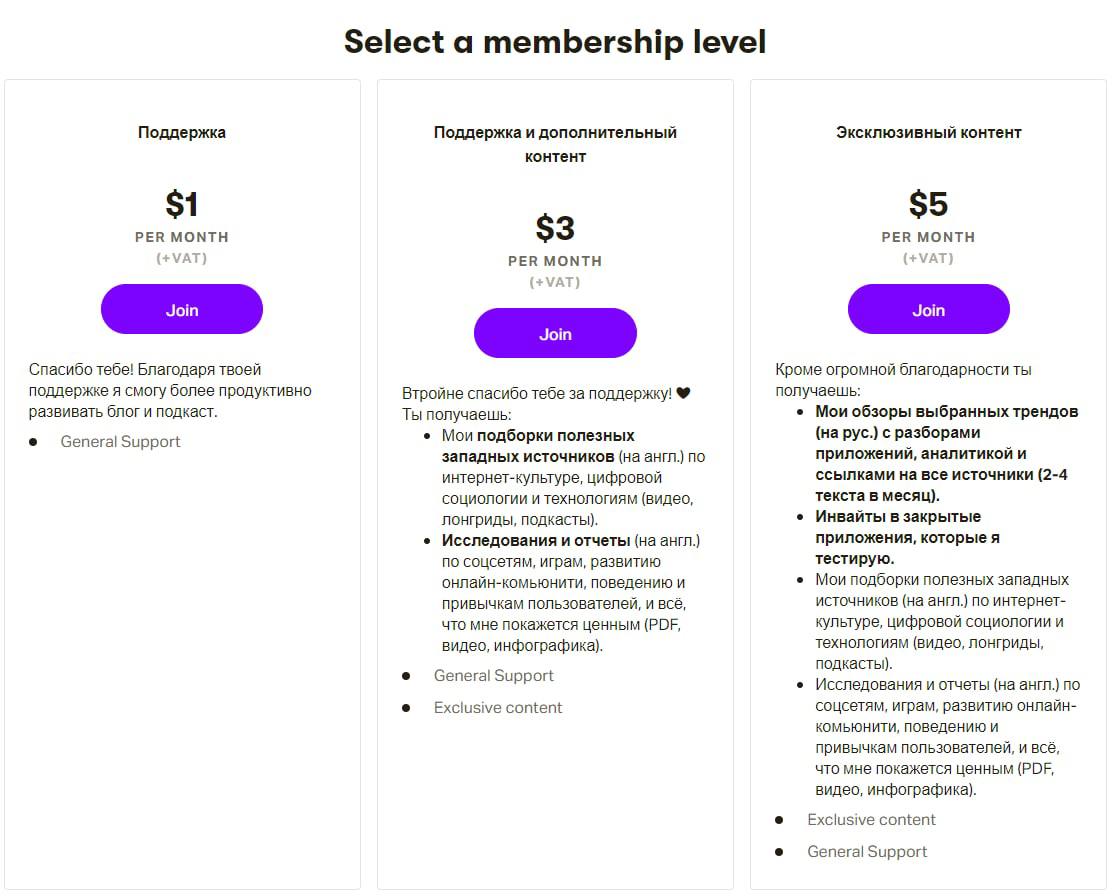
Task: Select General Support benefit in $5 tier
Action: pyautogui.click(x=867, y=852)
